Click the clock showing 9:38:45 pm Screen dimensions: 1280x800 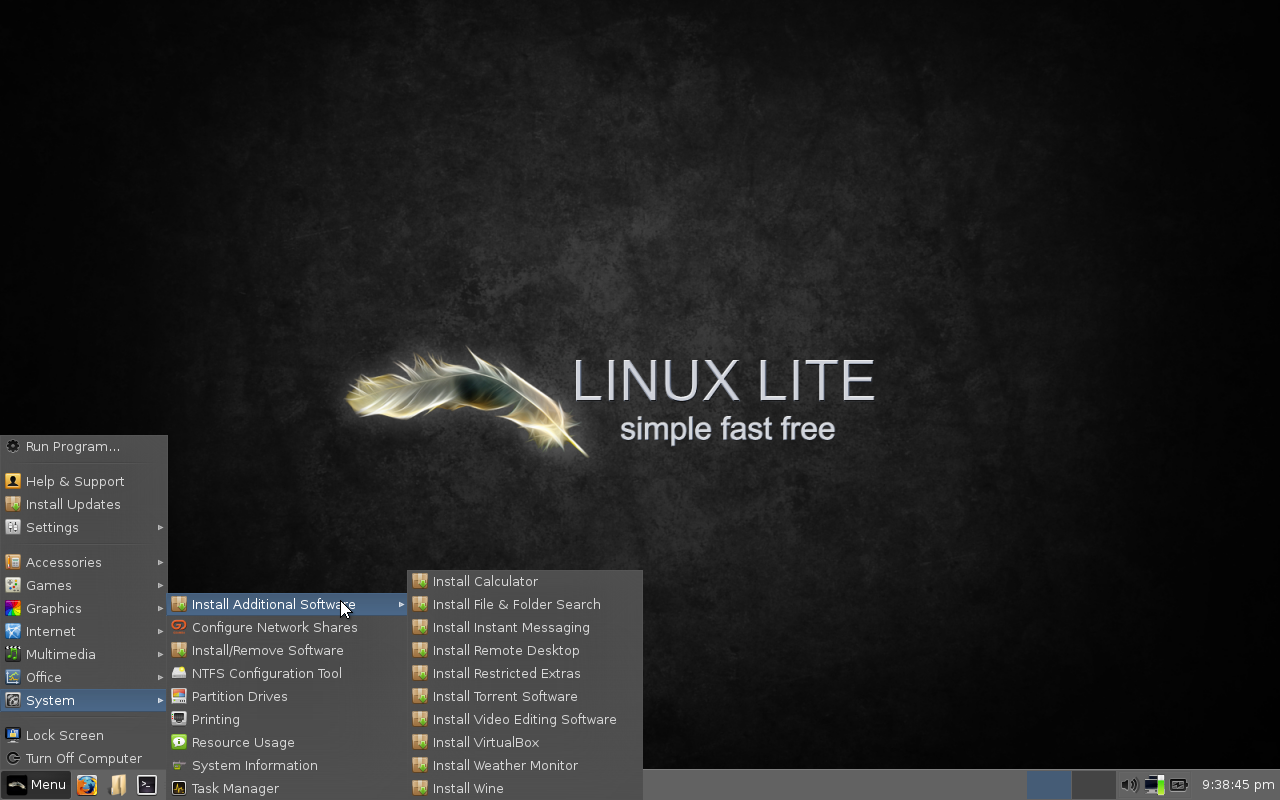click(1238, 785)
